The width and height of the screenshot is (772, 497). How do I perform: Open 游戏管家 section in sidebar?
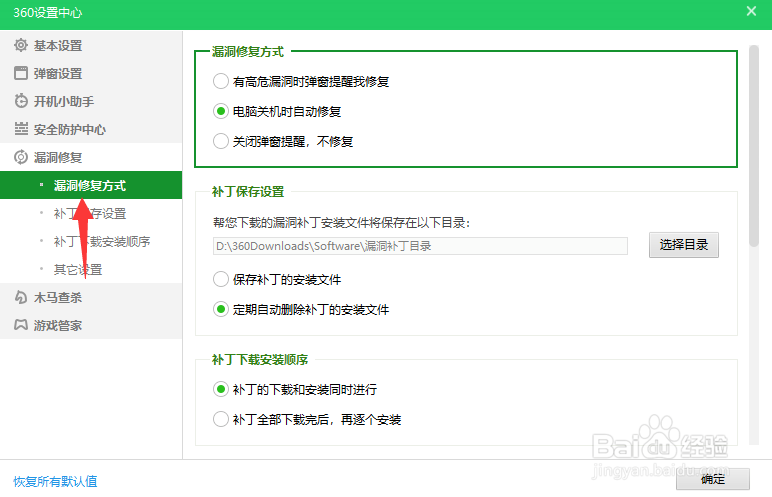coord(91,325)
